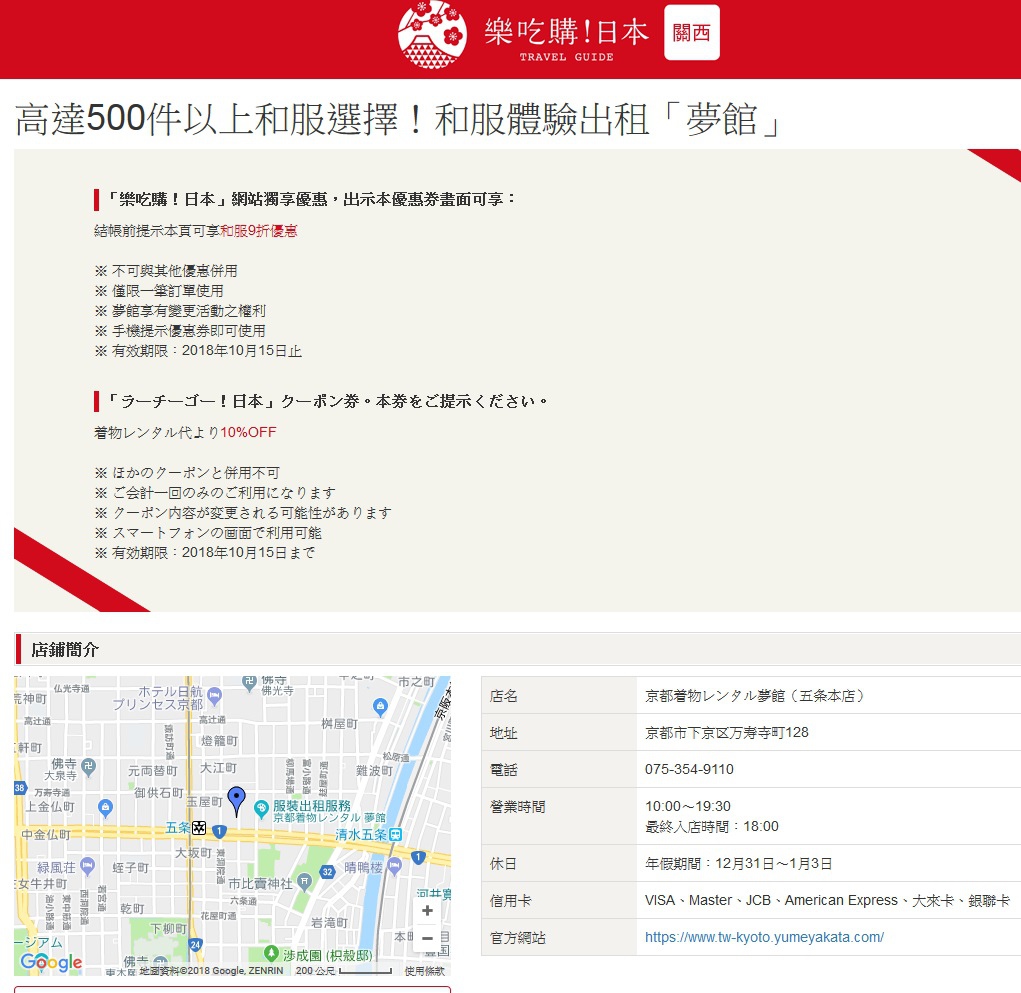Click the 佛光寺 temple marker
Screen dimensions: 1021x993
(249, 682)
